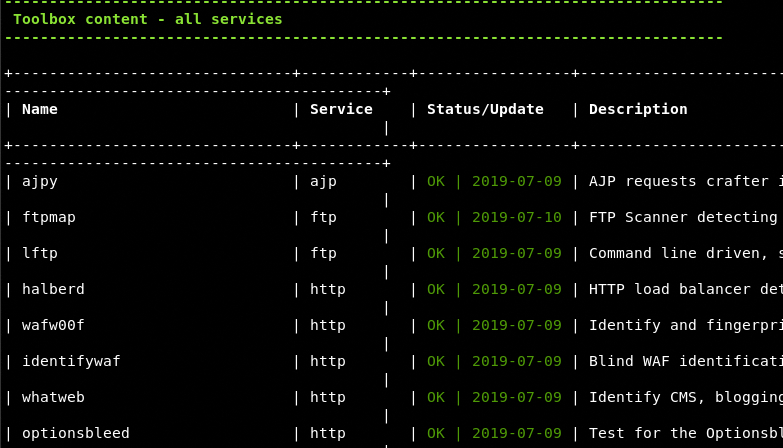Image resolution: width=783 pixels, height=448 pixels.
Task: Click the 'Toolbox content - all services' title
Action: tap(148, 19)
